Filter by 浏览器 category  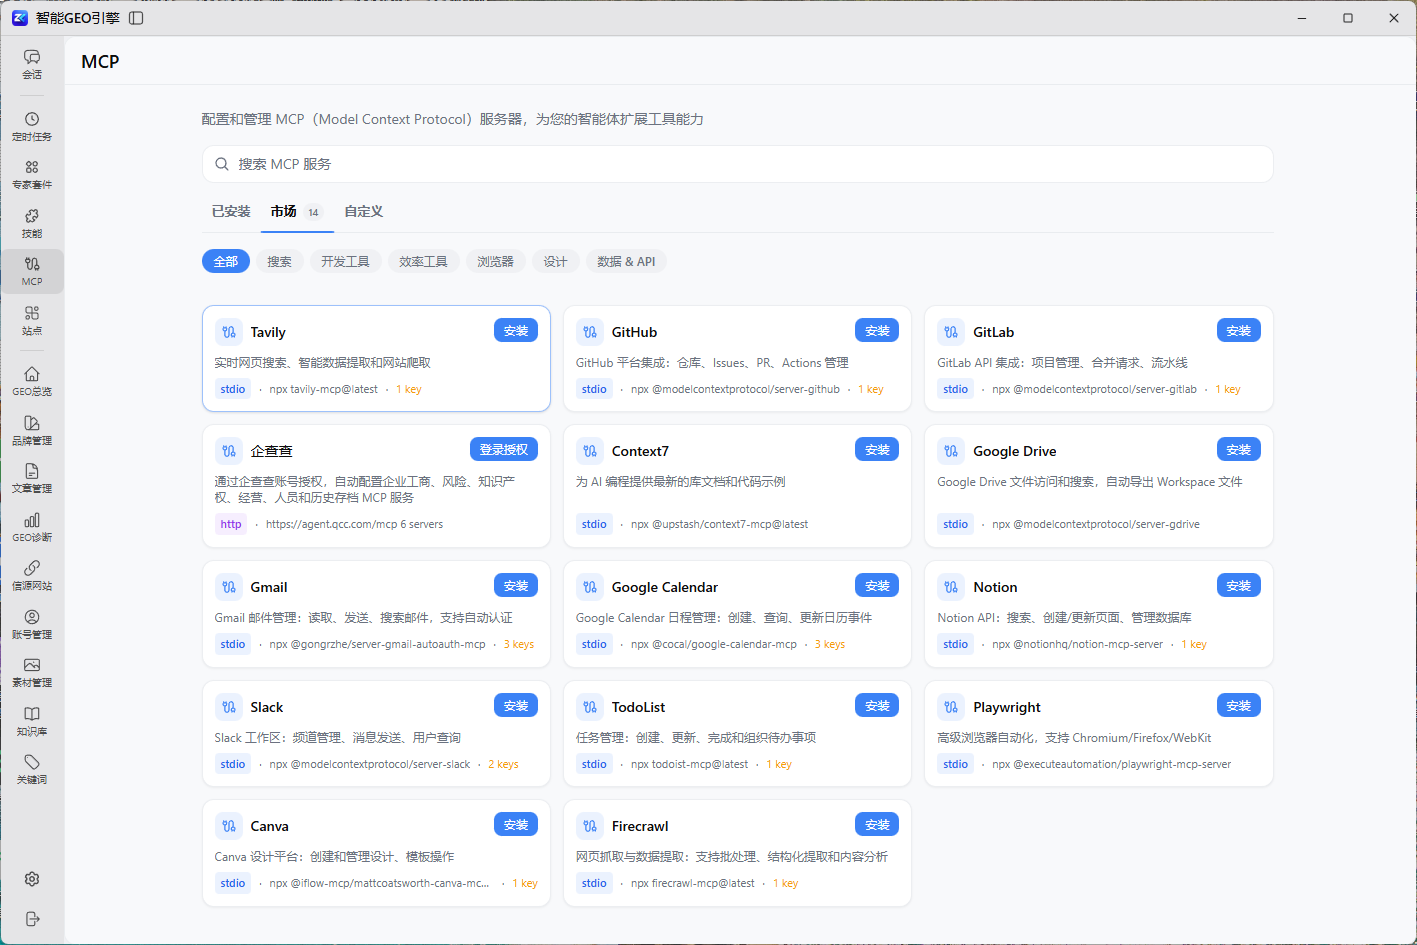(495, 262)
